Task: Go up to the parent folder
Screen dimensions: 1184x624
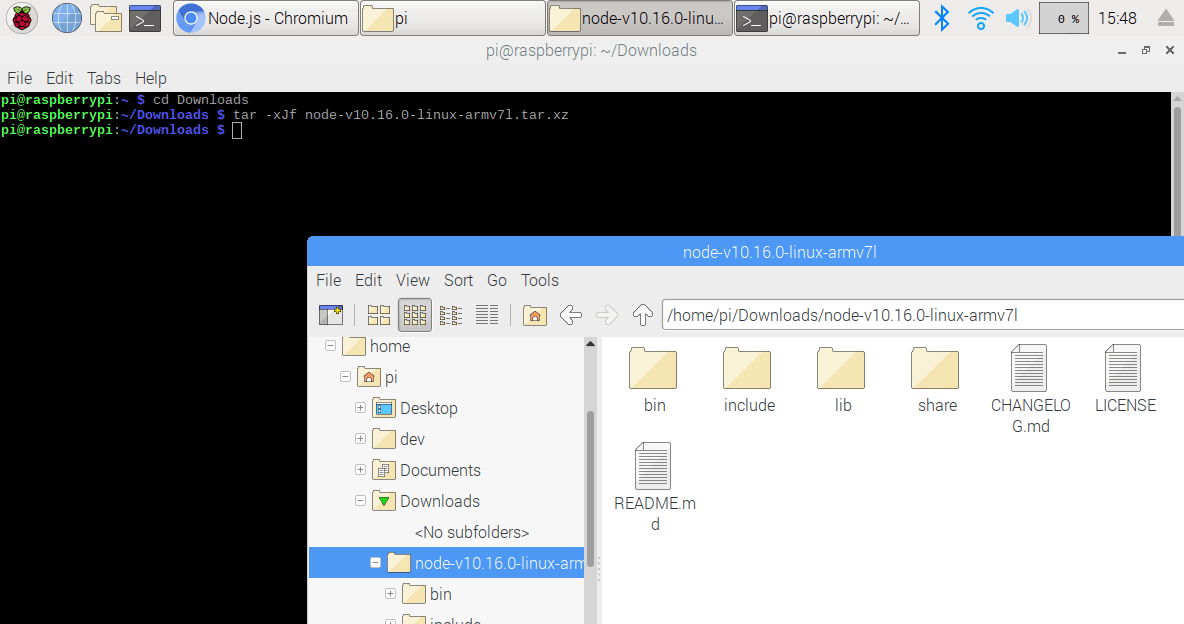Action: (x=643, y=315)
